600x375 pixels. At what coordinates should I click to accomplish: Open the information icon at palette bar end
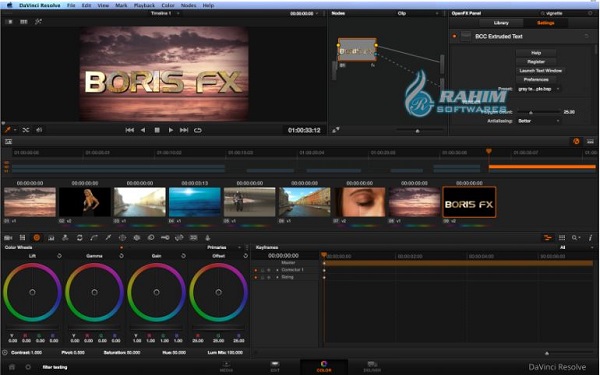click(x=590, y=238)
